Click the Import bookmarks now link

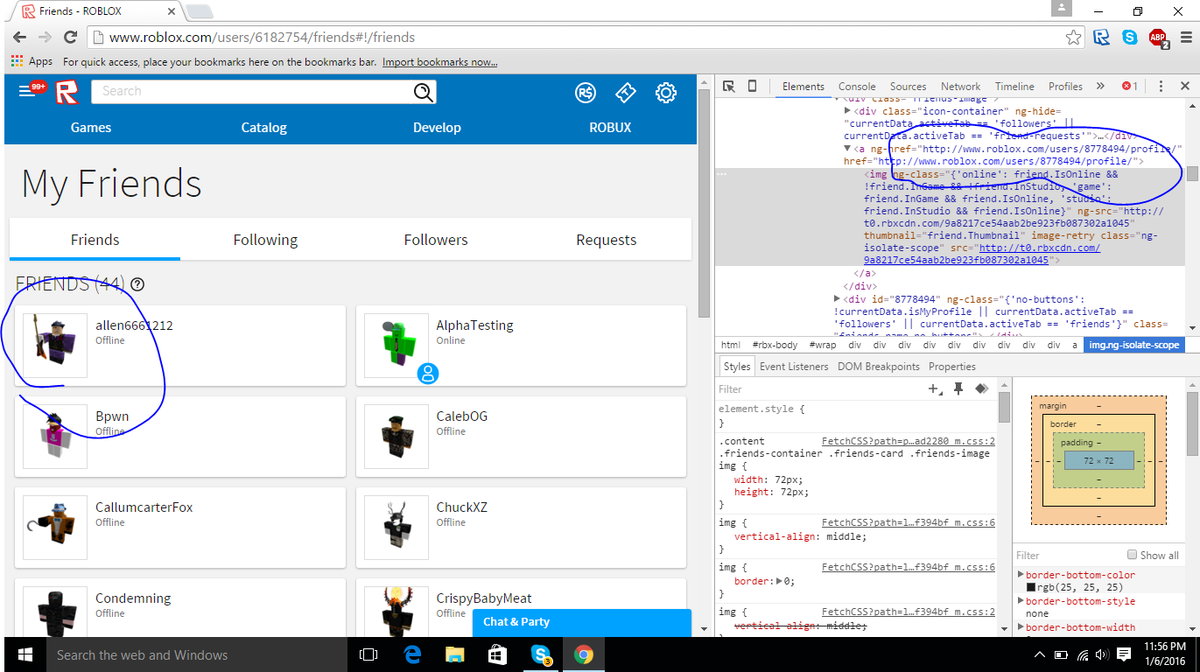[440, 62]
